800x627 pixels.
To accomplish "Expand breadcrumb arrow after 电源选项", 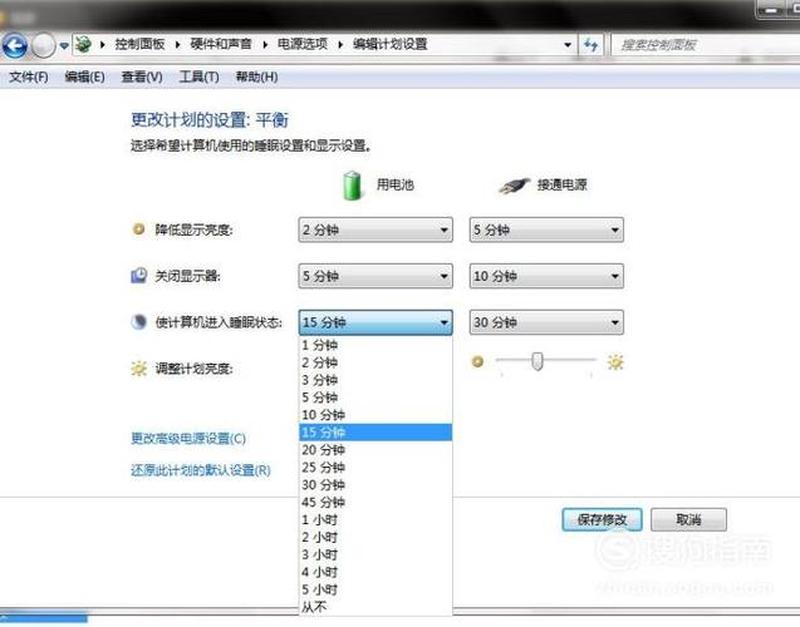I will tap(340, 45).
